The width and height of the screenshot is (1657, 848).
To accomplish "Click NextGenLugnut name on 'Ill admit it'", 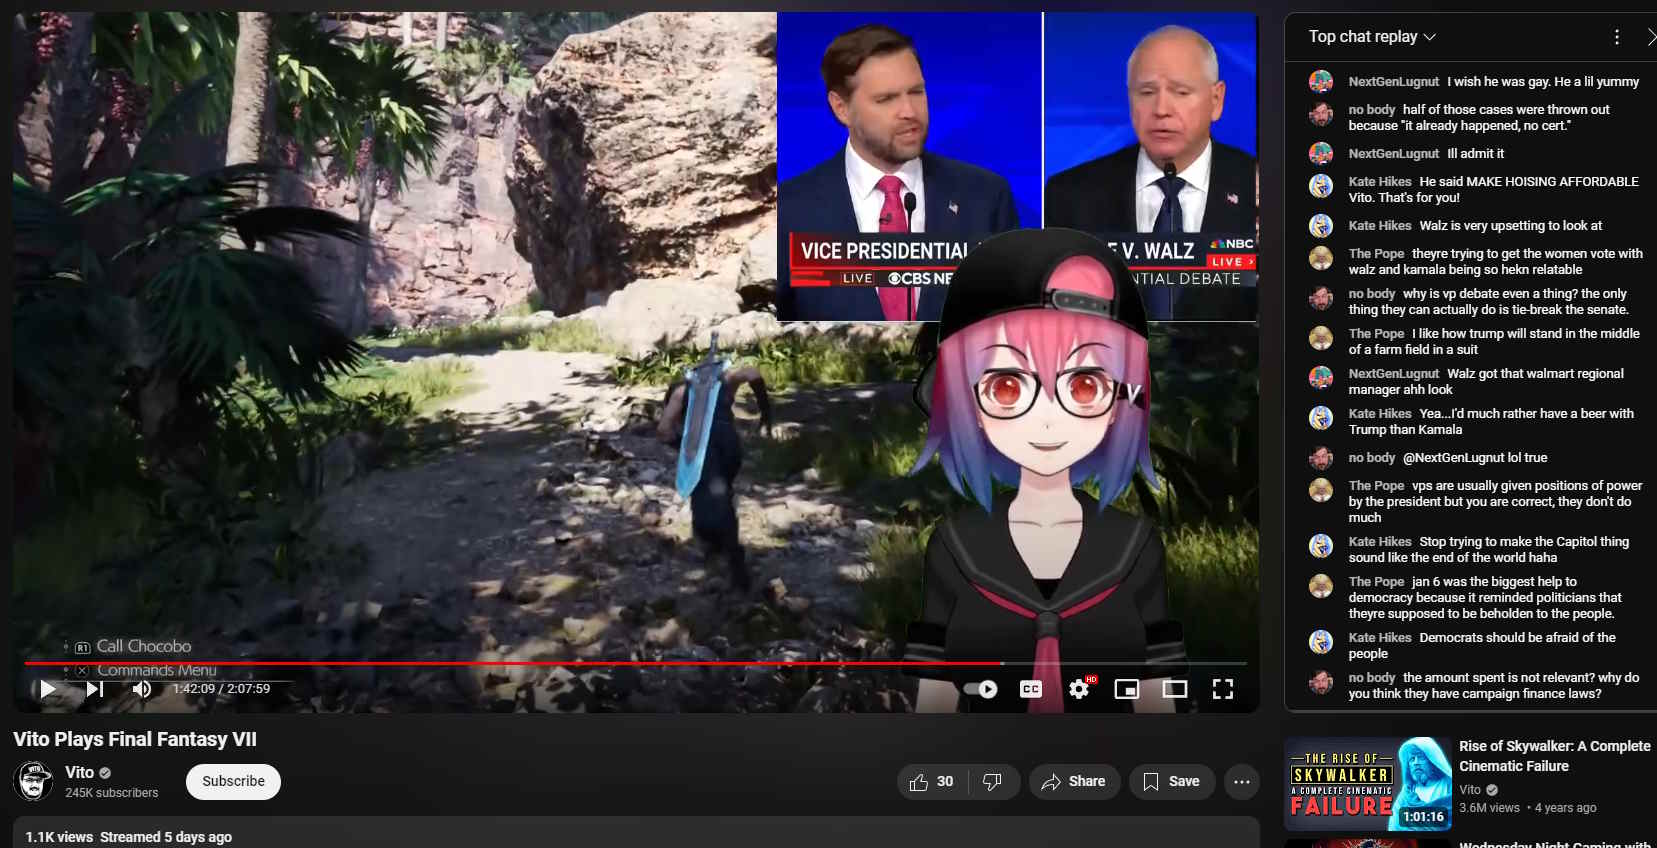I will 1393,153.
